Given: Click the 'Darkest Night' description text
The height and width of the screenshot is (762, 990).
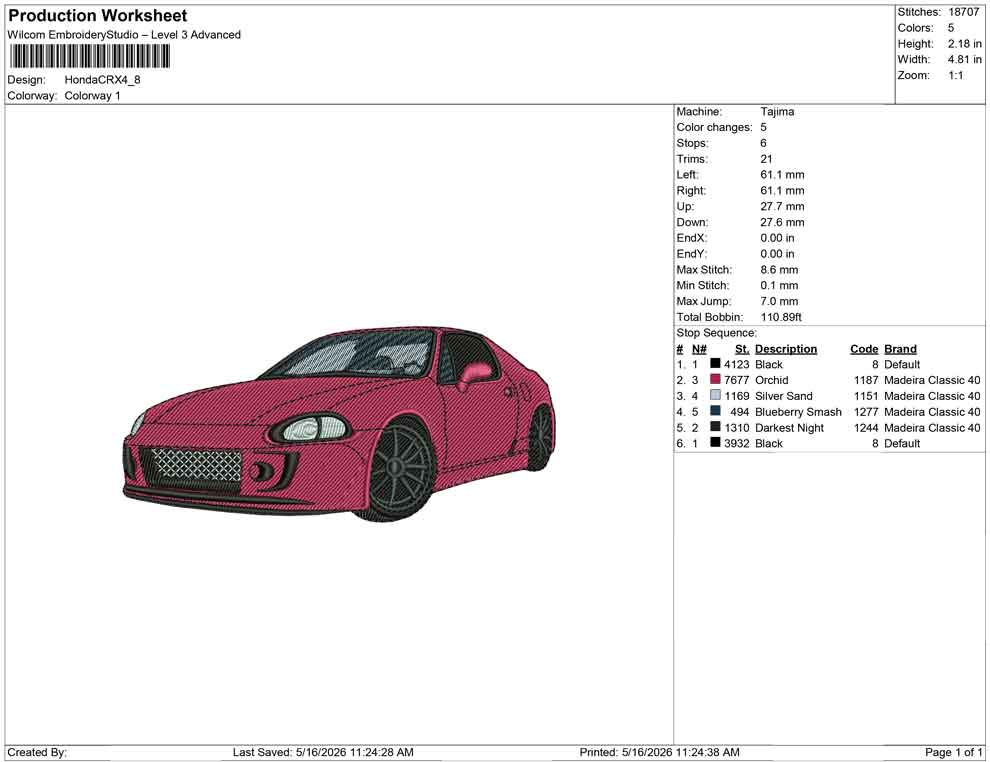Looking at the screenshot, I should click(789, 427).
